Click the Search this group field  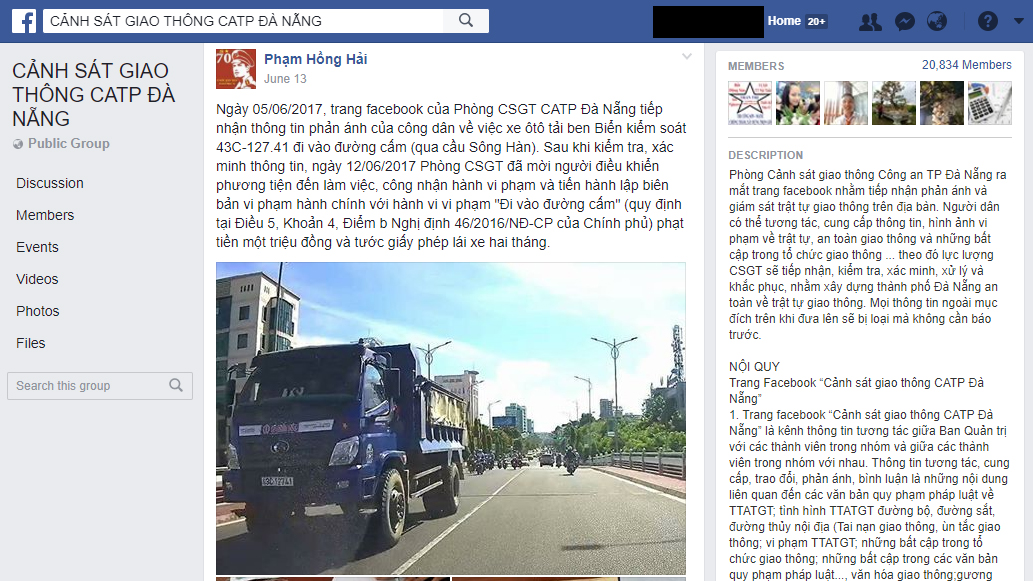[x=99, y=386]
